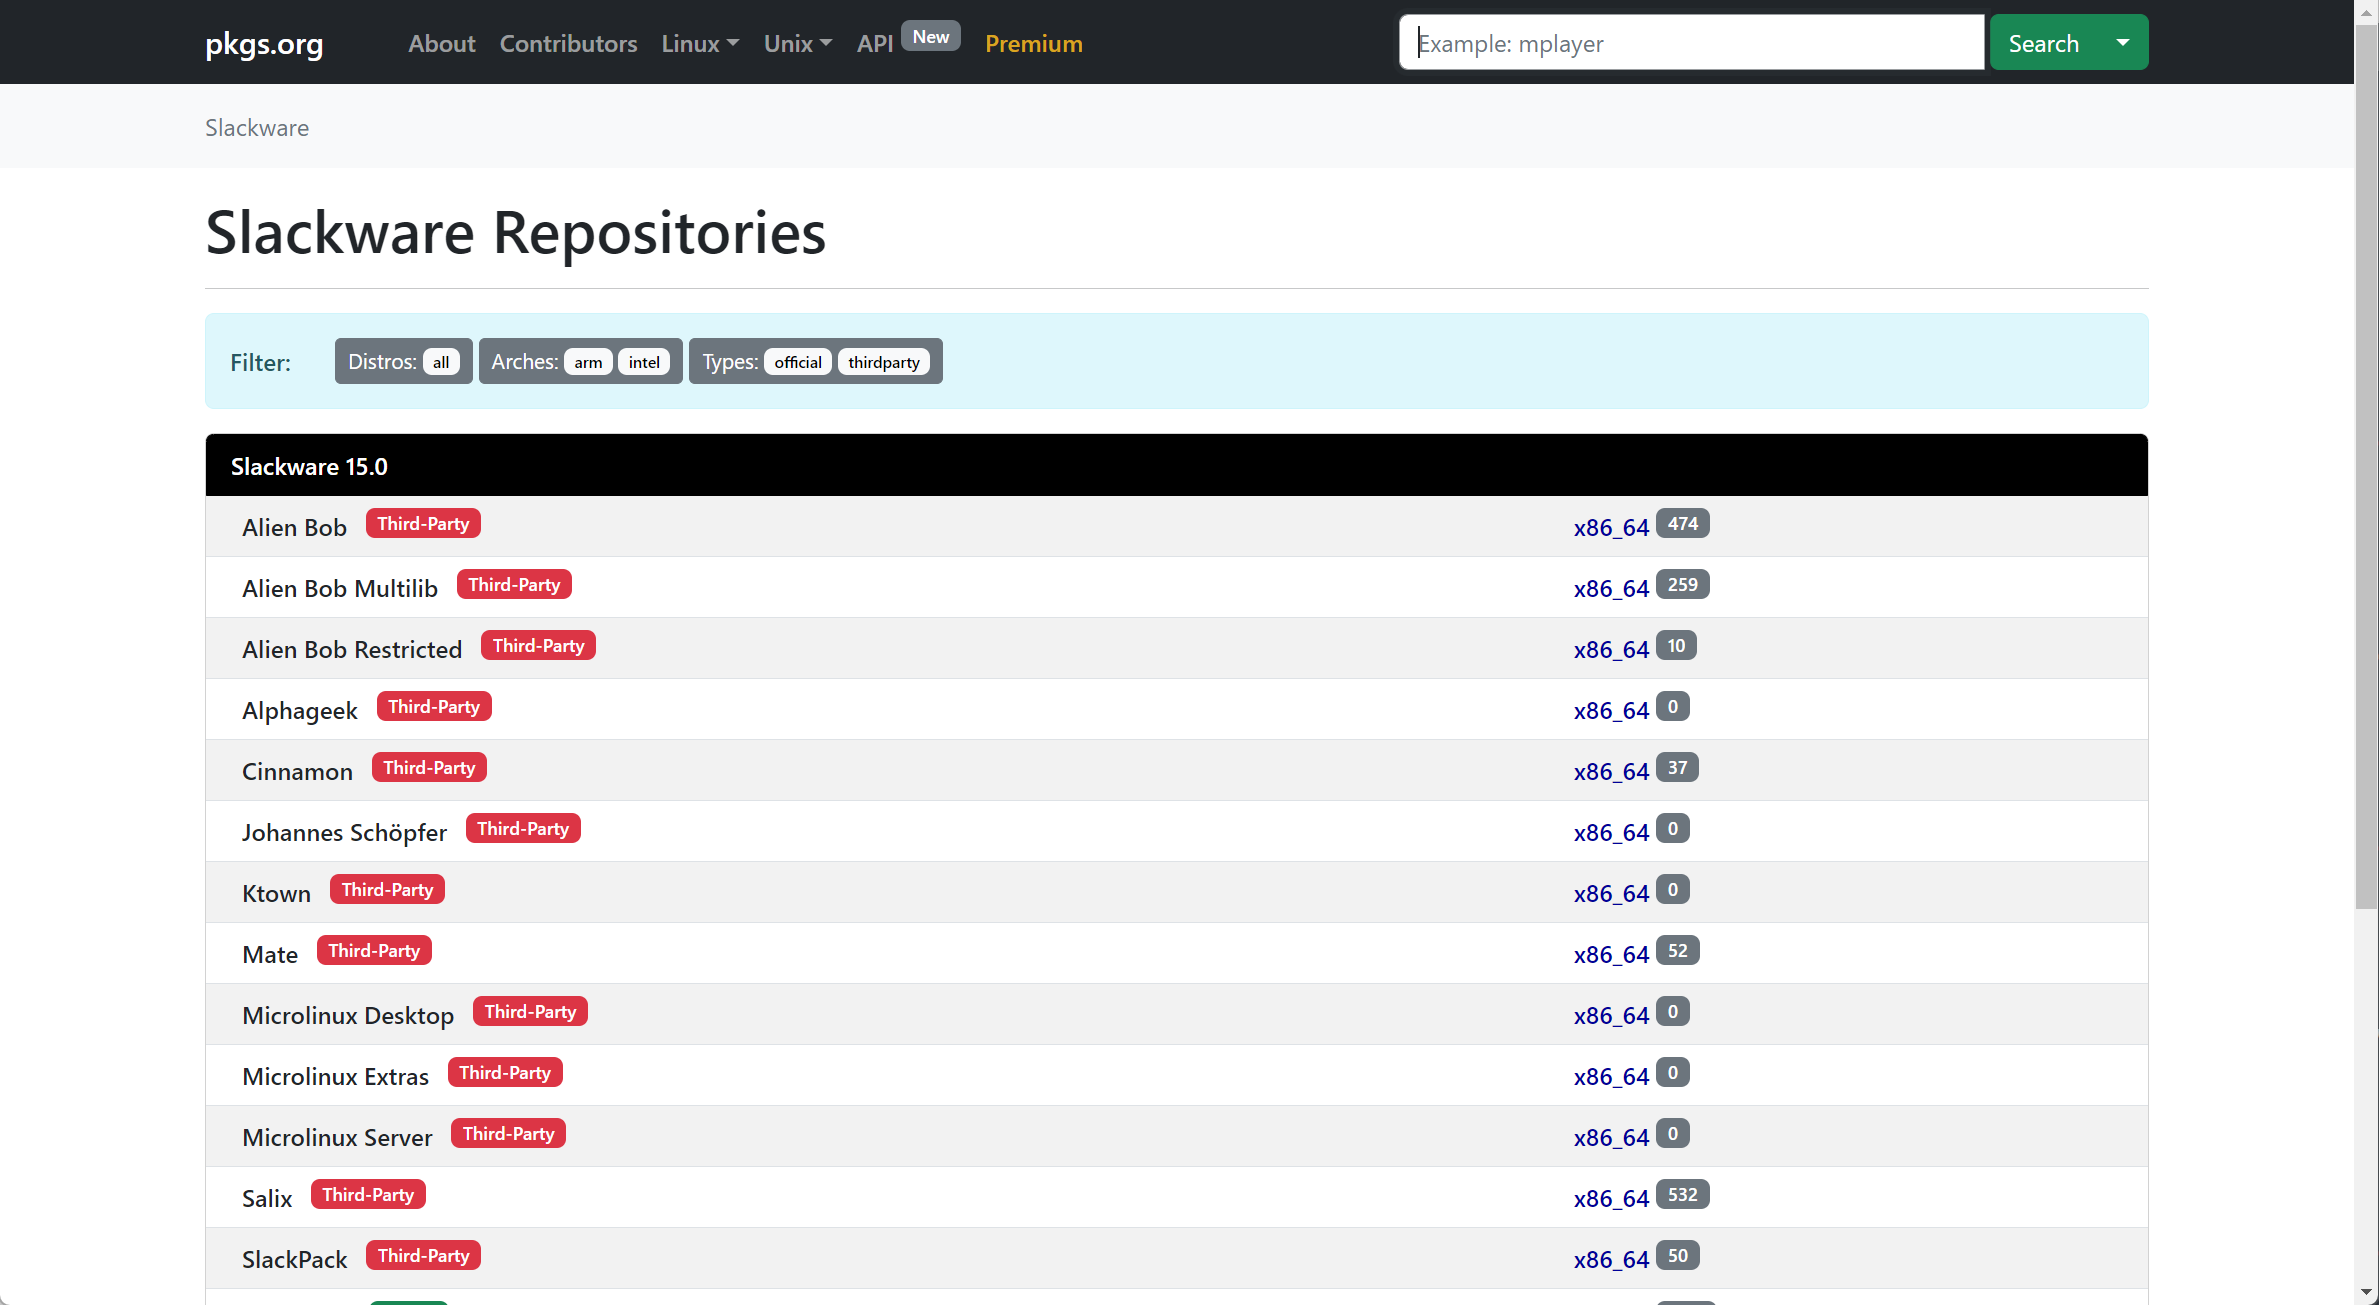Viewport: 2379px width, 1305px height.
Task: Open Salix x86_64 repository link
Action: 1611,1199
